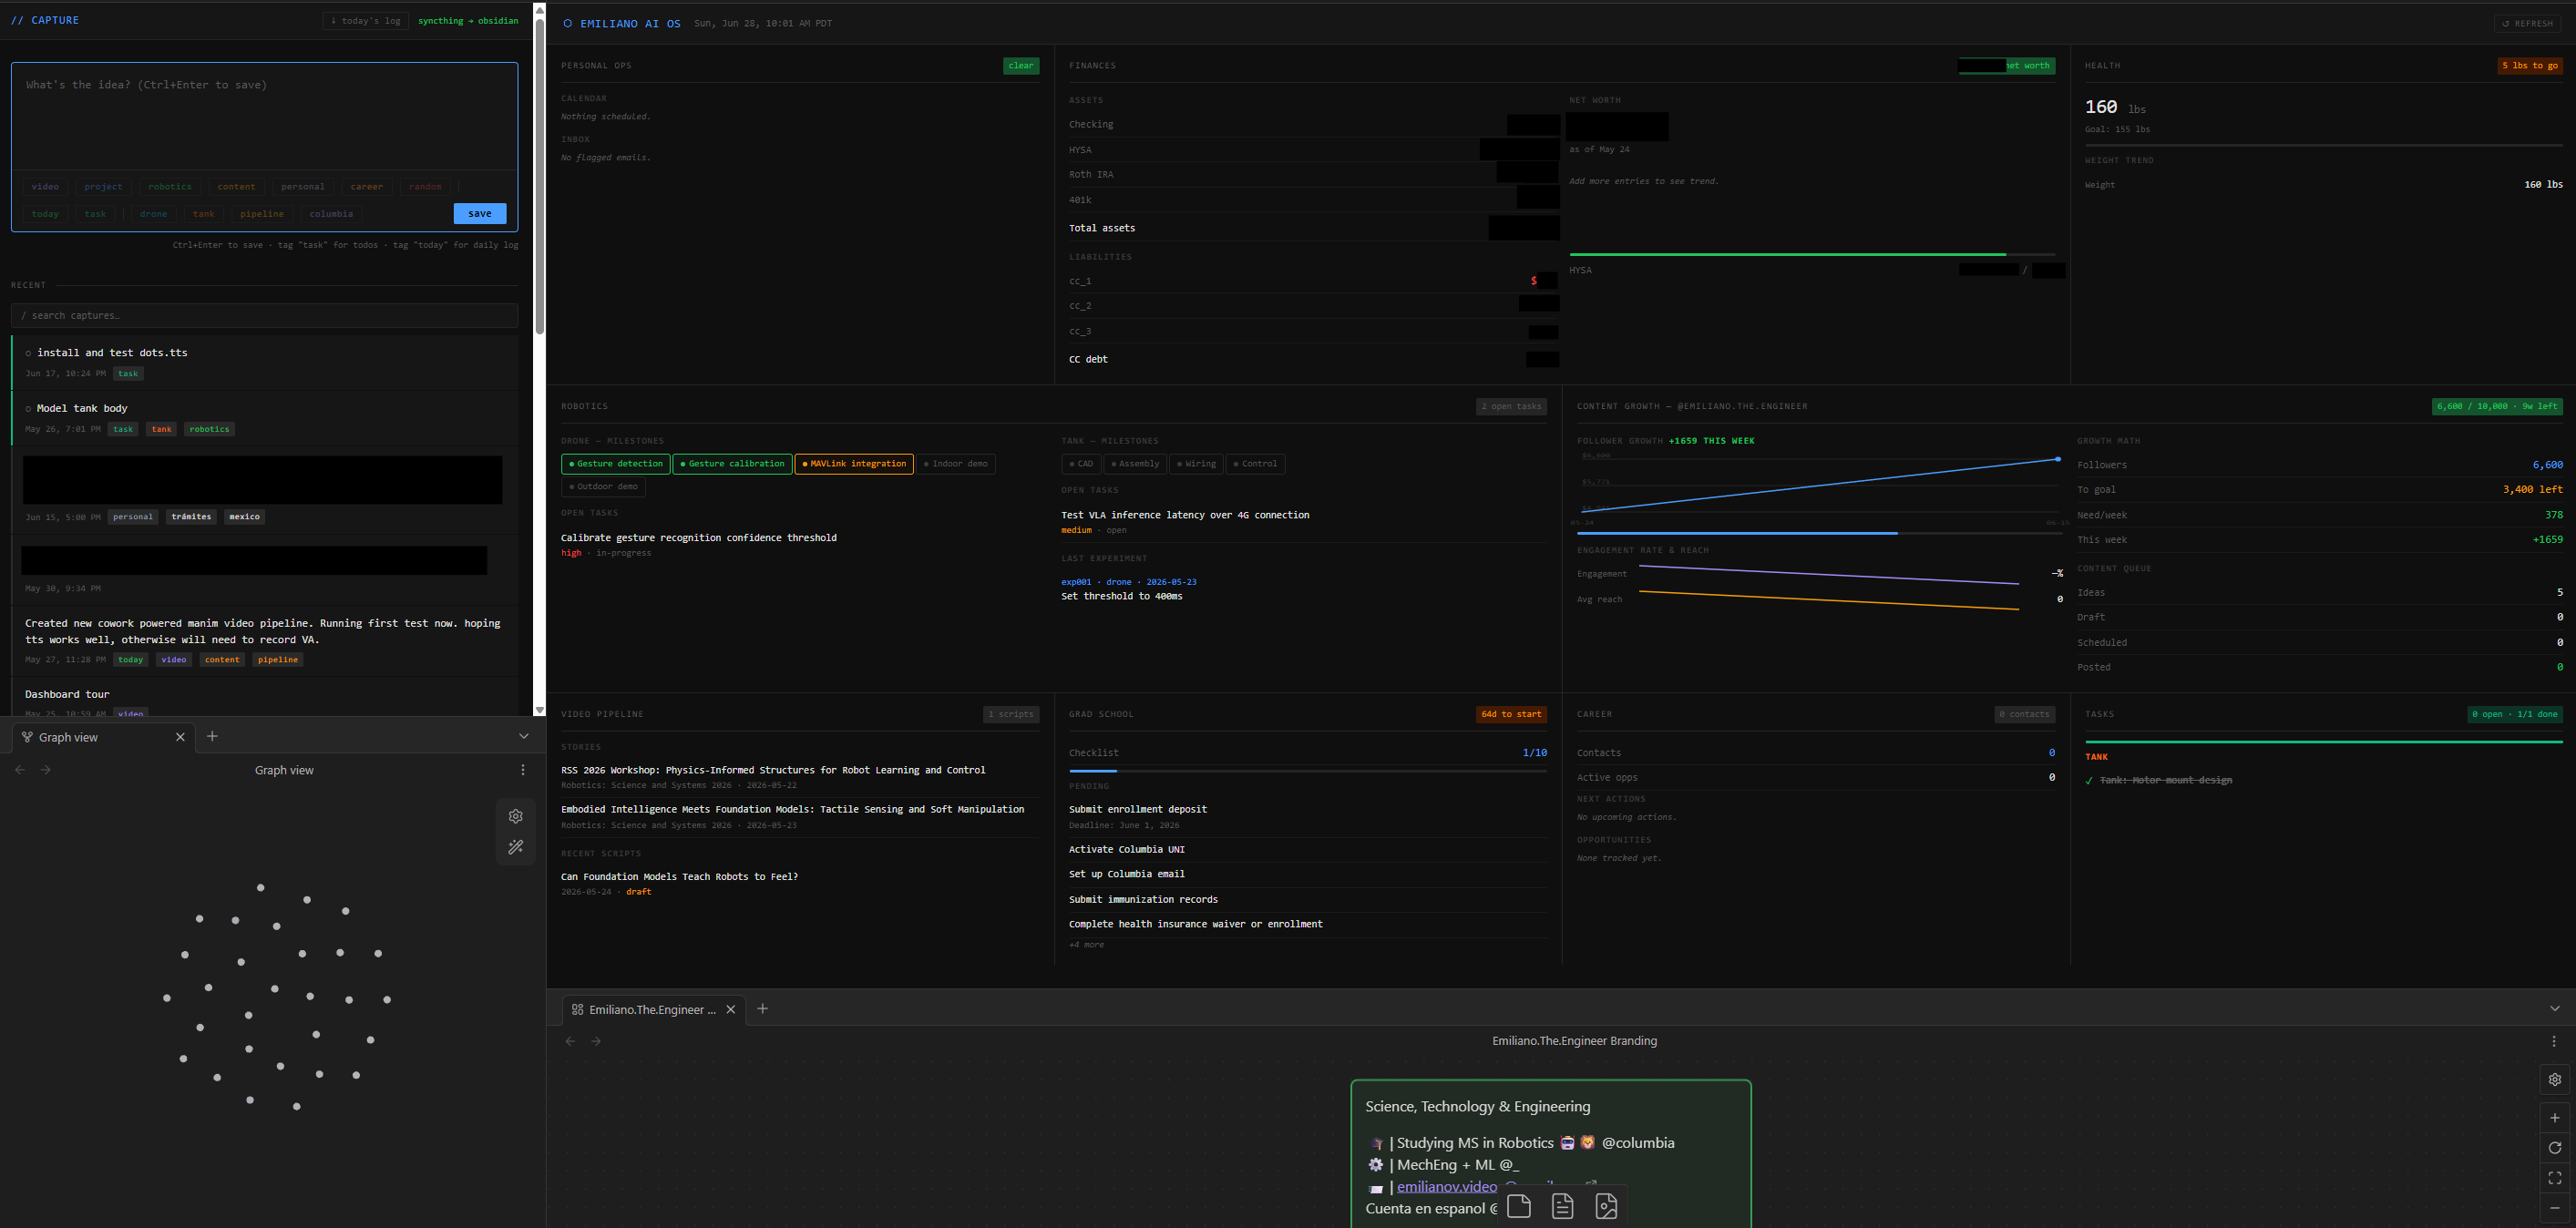
Task: Click the clear button in Personal Ops
Action: point(1021,66)
